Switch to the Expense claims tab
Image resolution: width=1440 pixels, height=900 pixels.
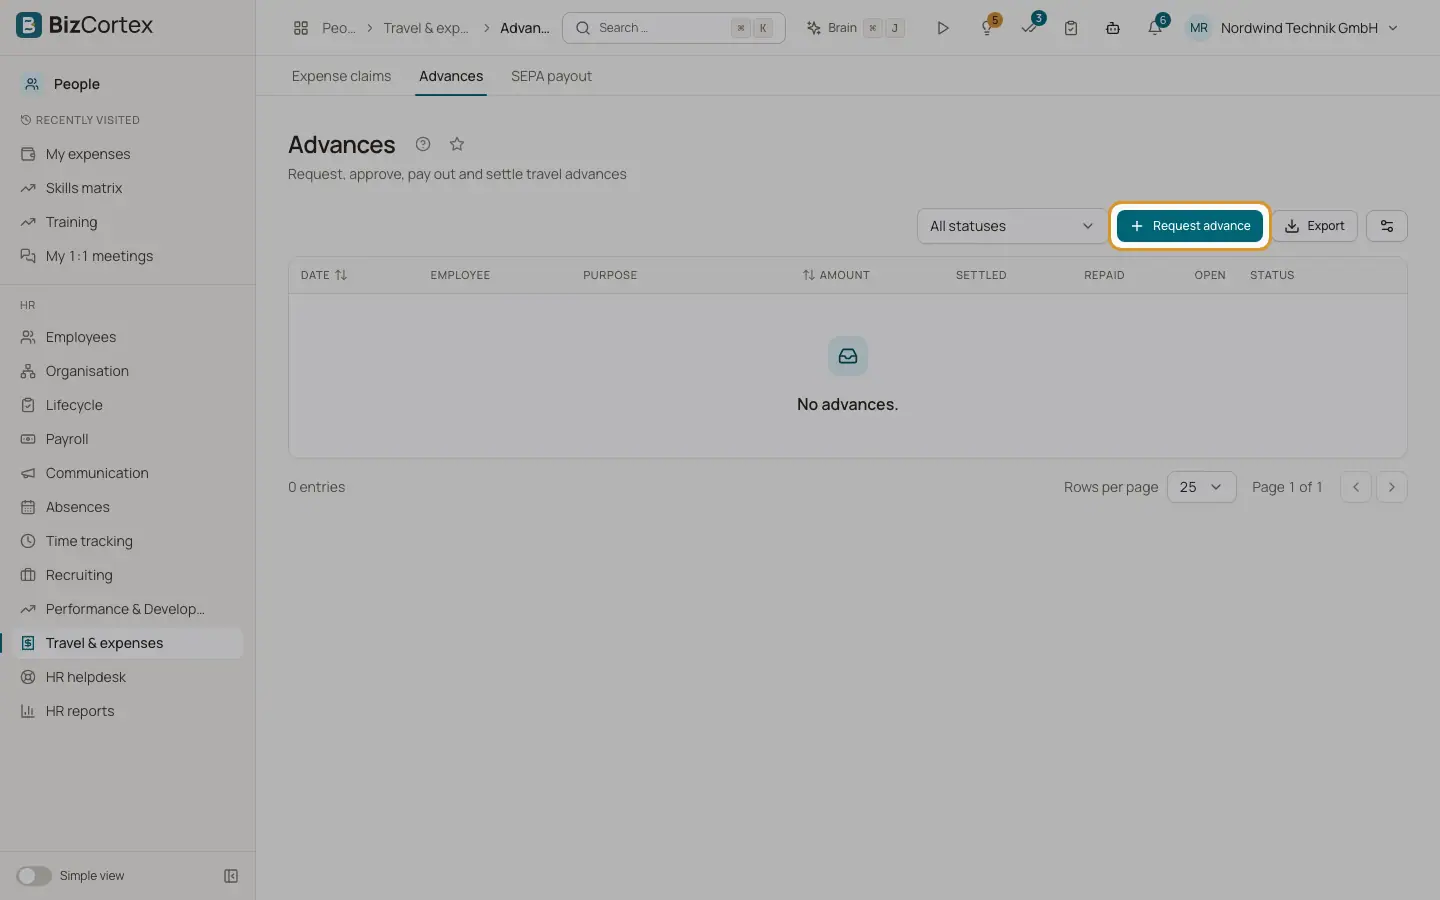click(x=341, y=76)
